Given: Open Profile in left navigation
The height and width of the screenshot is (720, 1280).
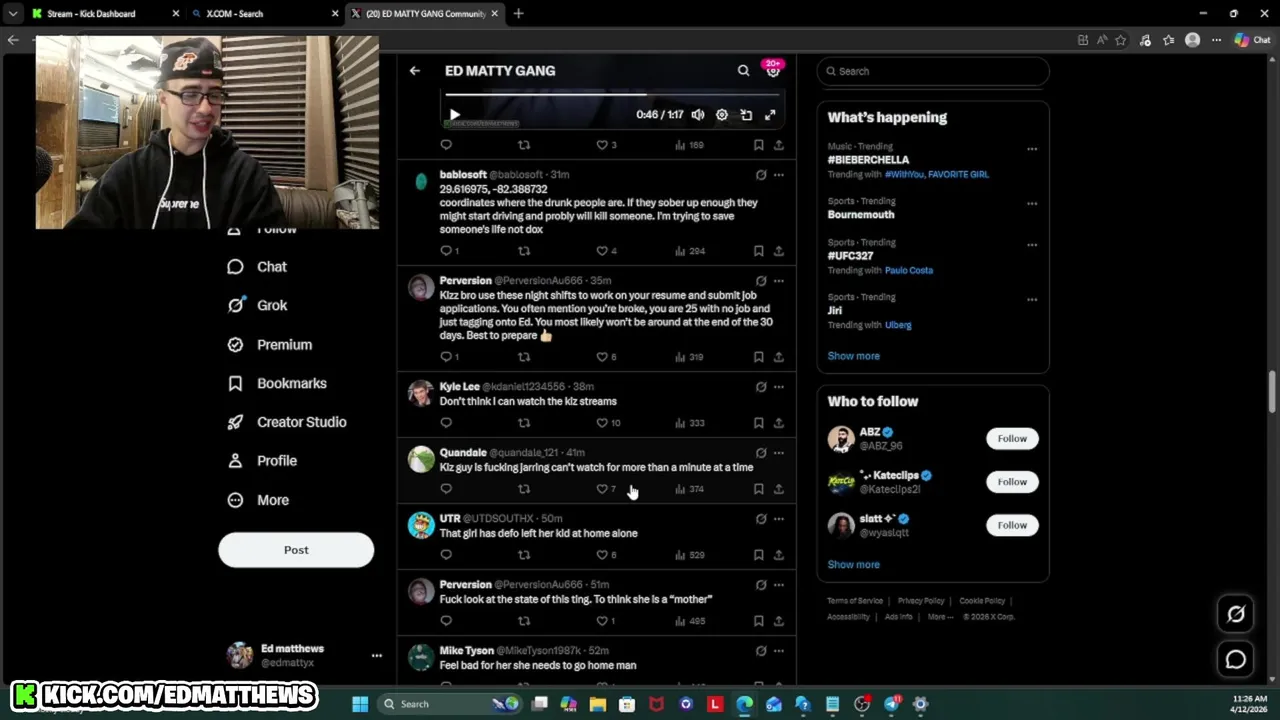Looking at the screenshot, I should 262,461.
